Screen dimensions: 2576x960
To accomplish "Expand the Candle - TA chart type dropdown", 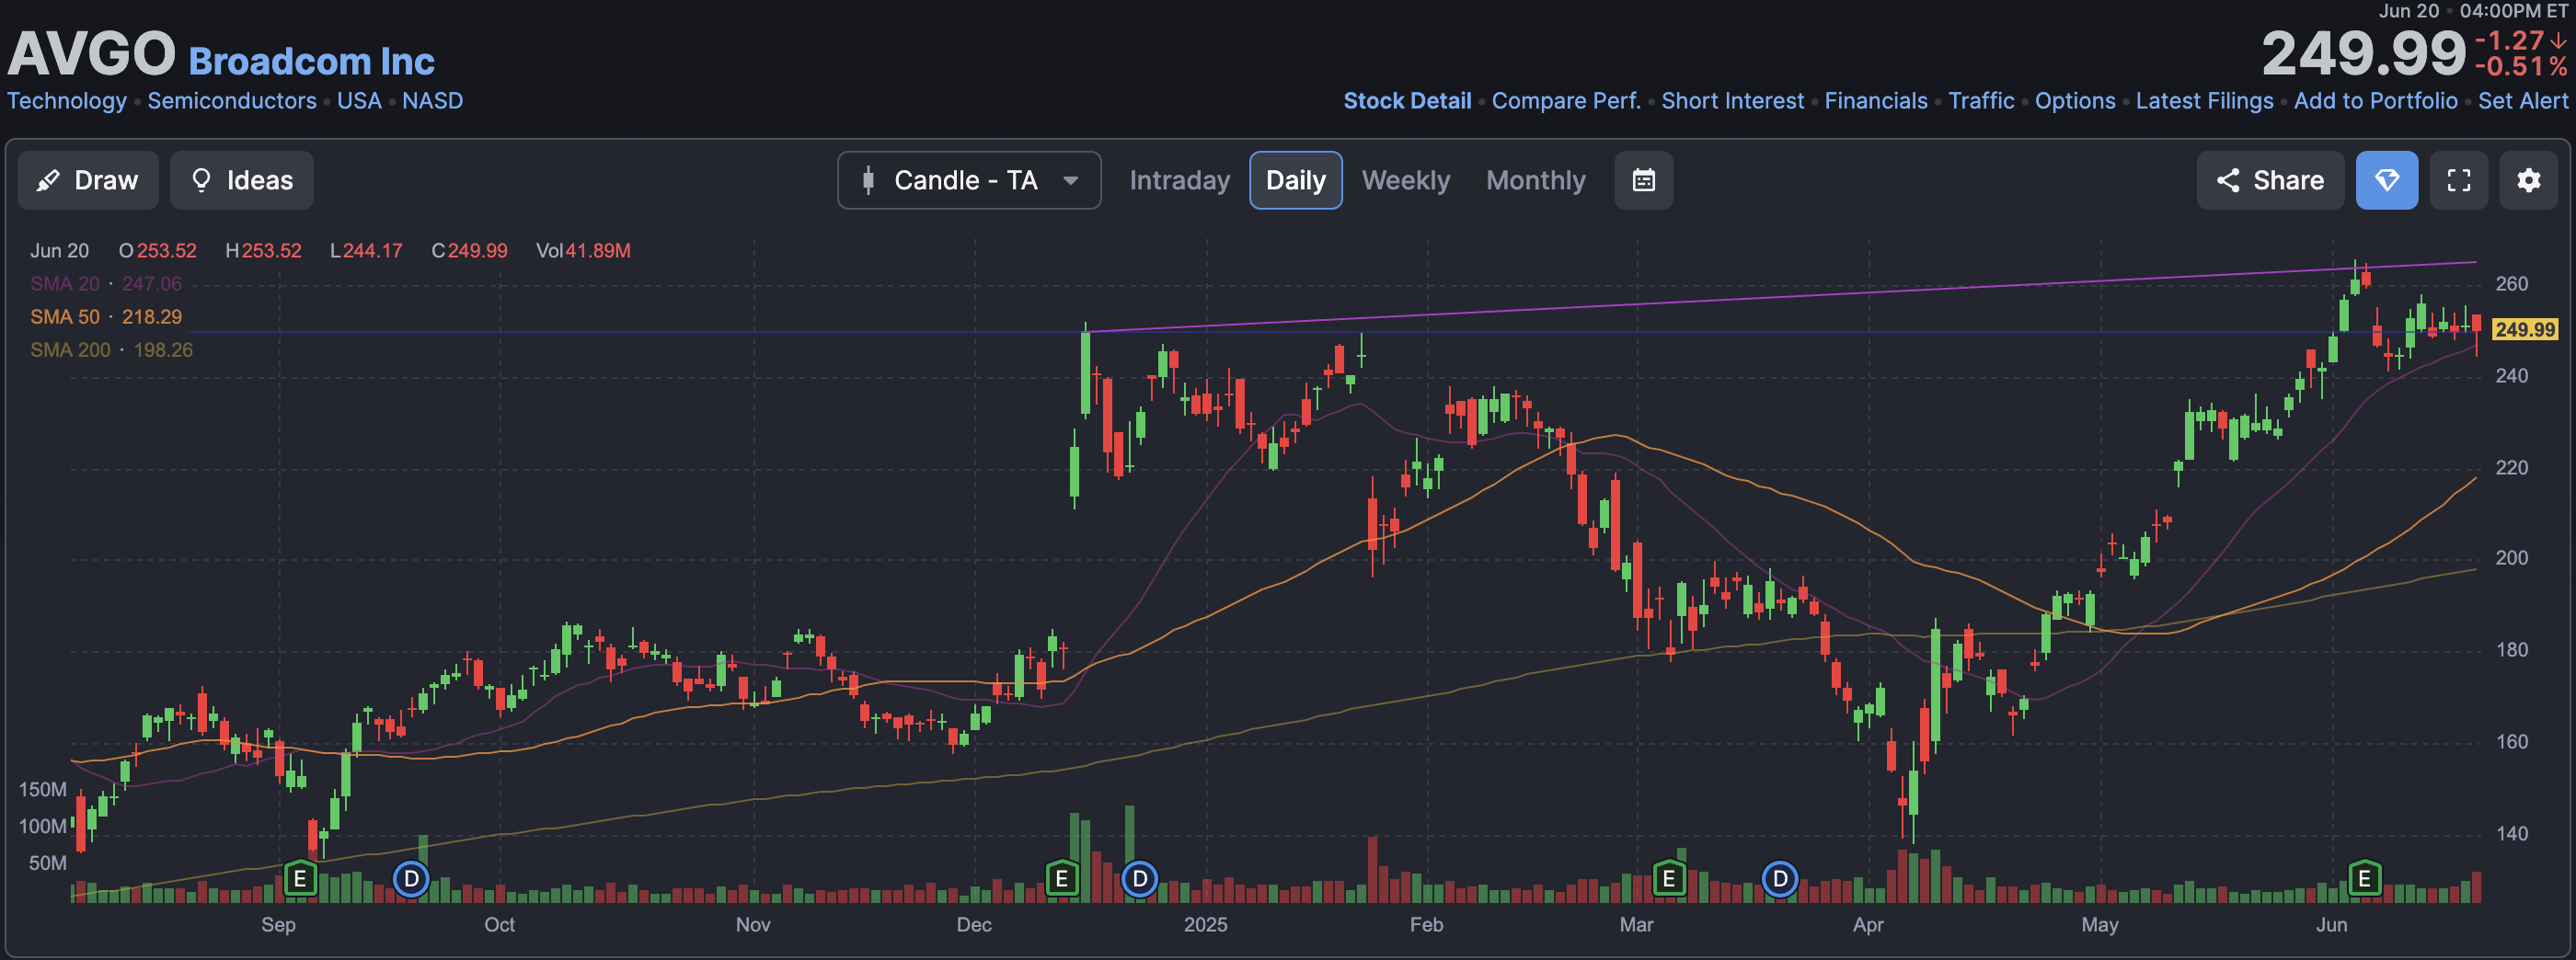I will click(969, 180).
